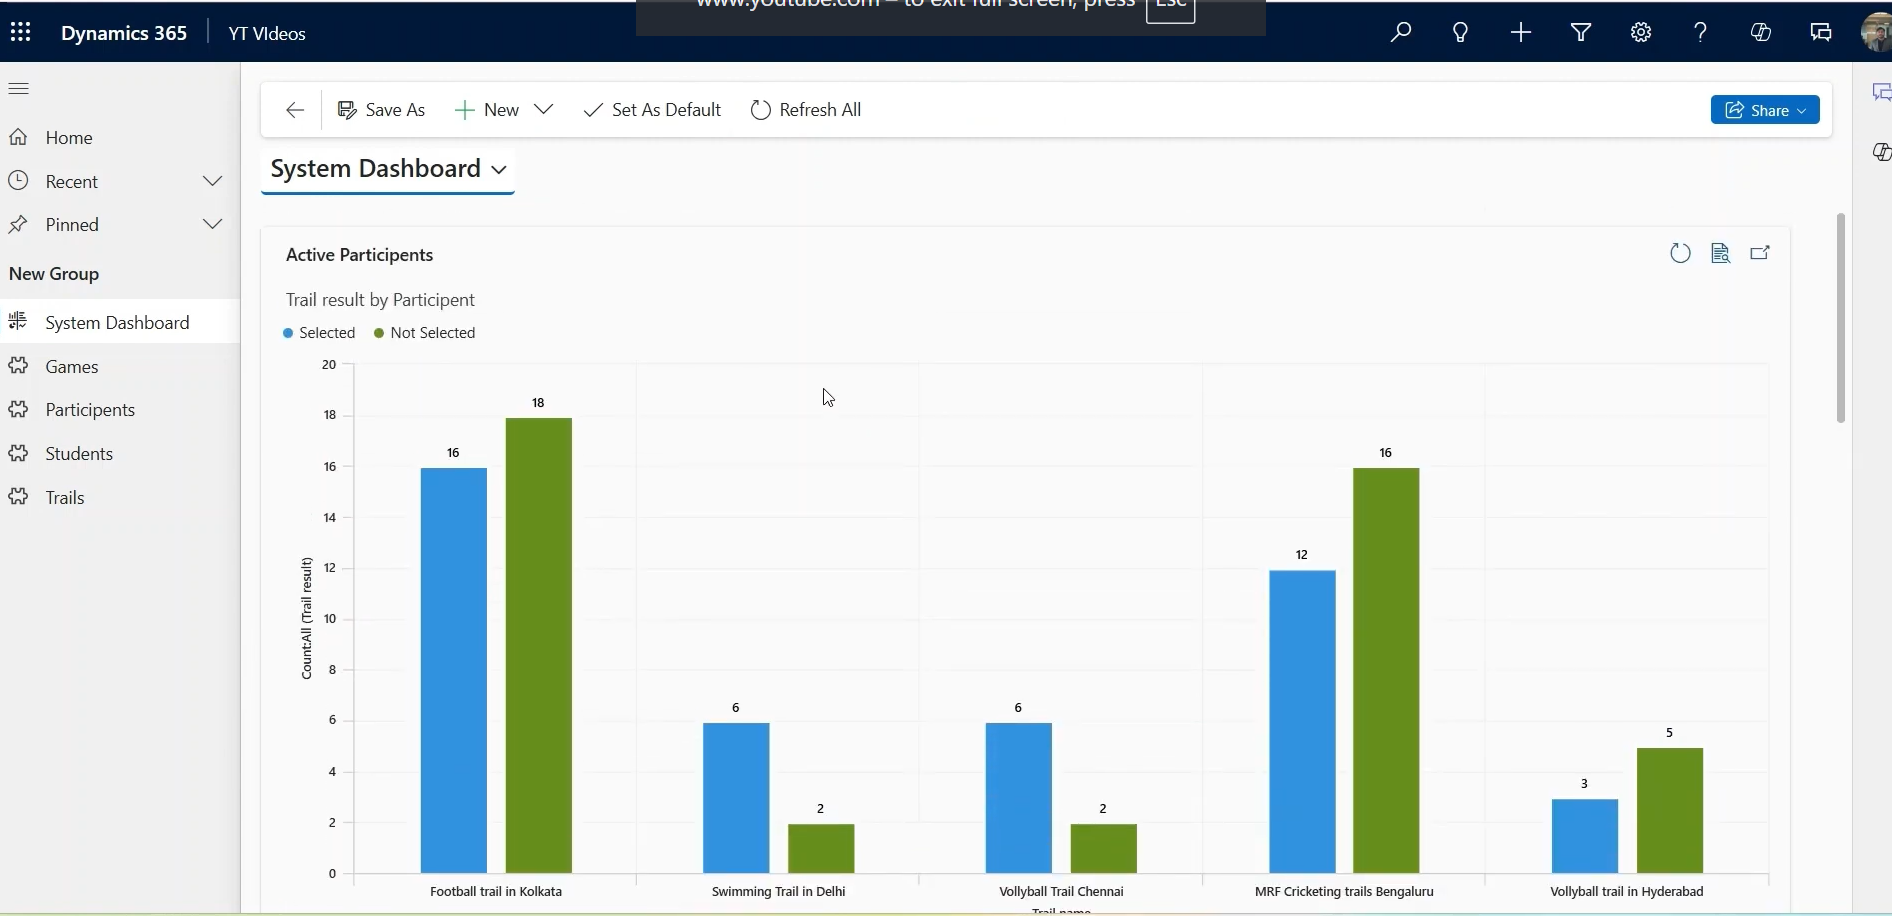Open advanced find filter icon
Image resolution: width=1892 pixels, height=916 pixels.
point(1581,33)
